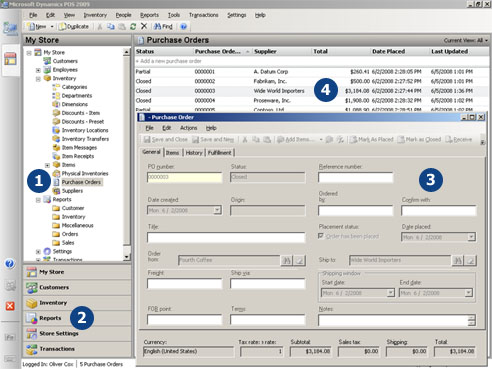
Task: Click the calendar store icon in left strip
Action: [10, 59]
